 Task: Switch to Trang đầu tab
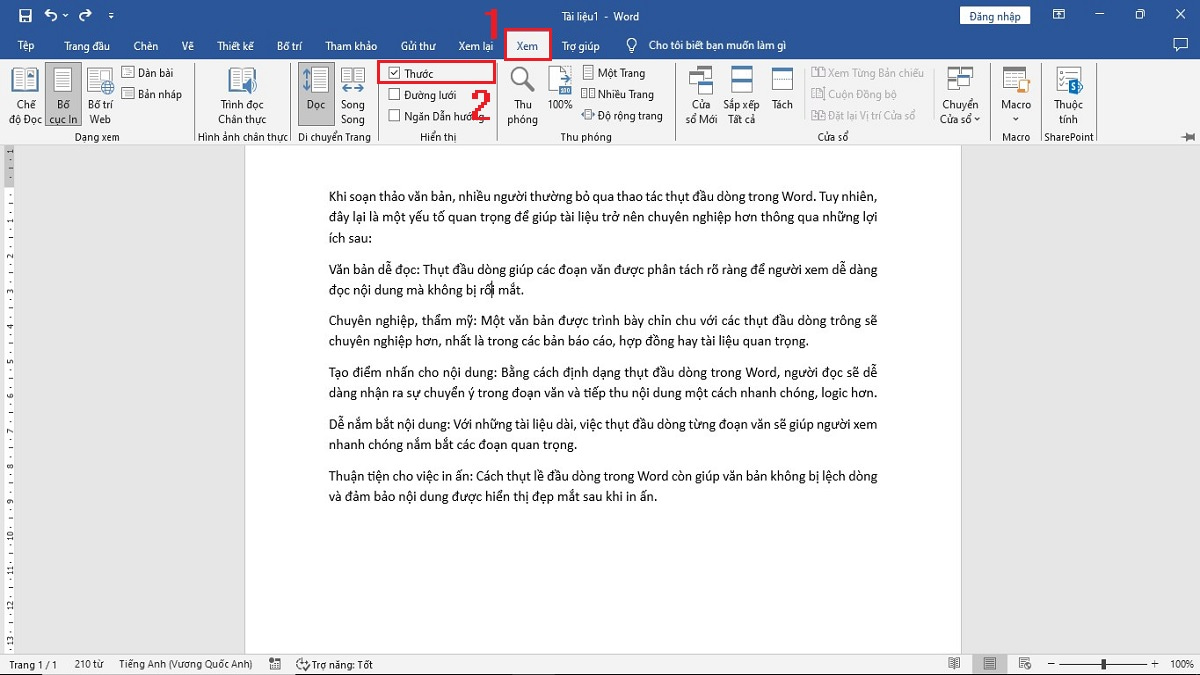(x=87, y=46)
